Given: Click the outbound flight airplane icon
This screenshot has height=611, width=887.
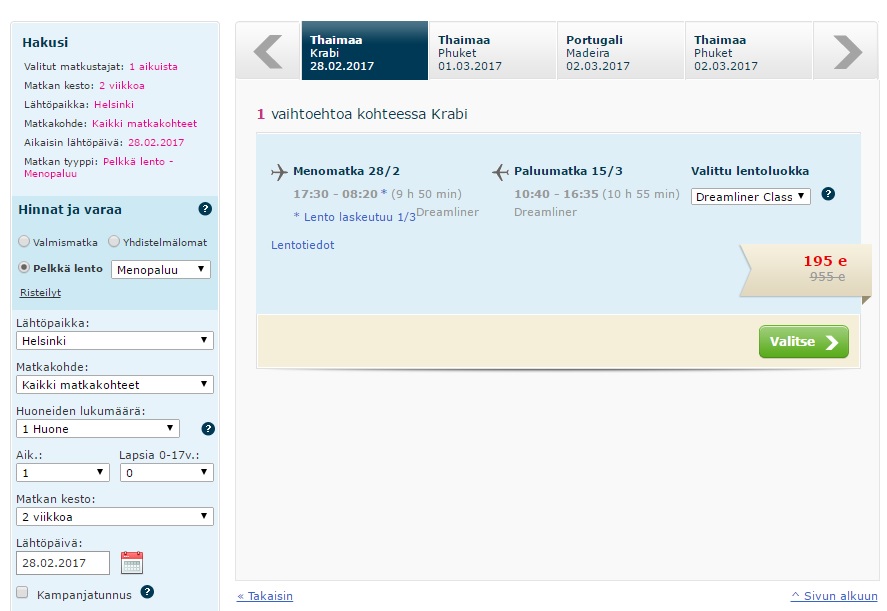Looking at the screenshot, I should click(279, 171).
